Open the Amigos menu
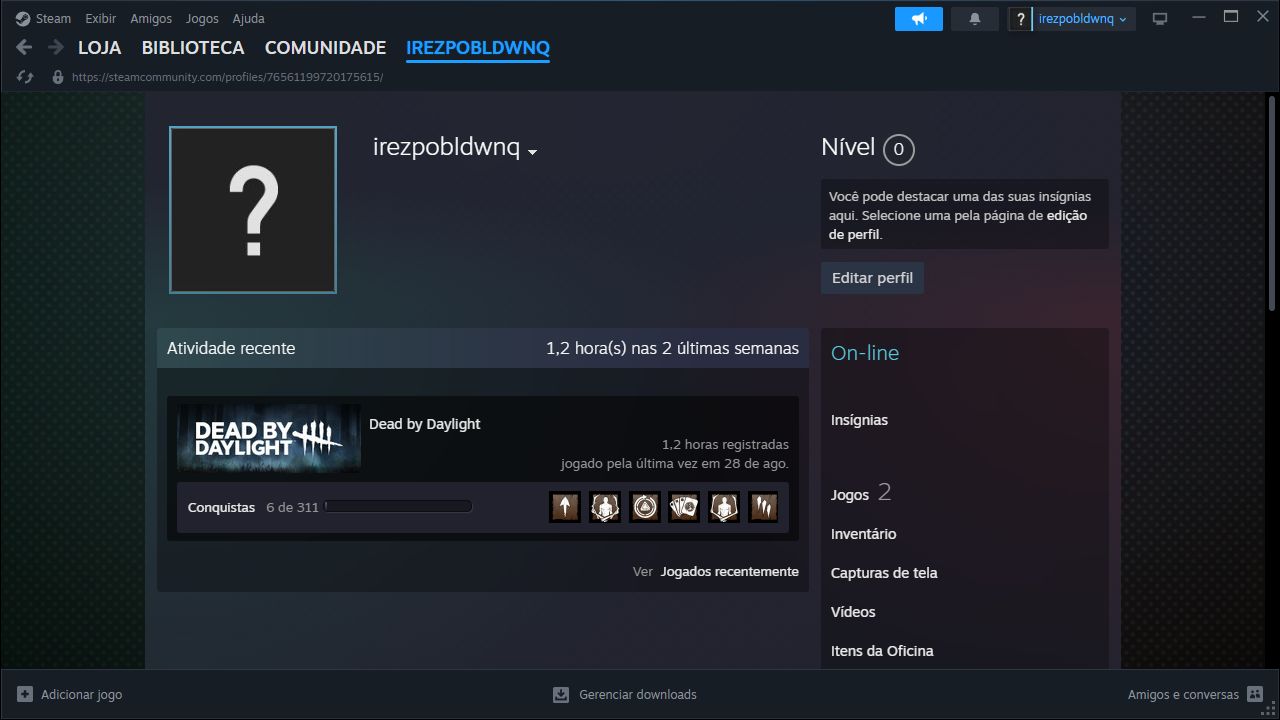The image size is (1280, 720). click(x=151, y=19)
